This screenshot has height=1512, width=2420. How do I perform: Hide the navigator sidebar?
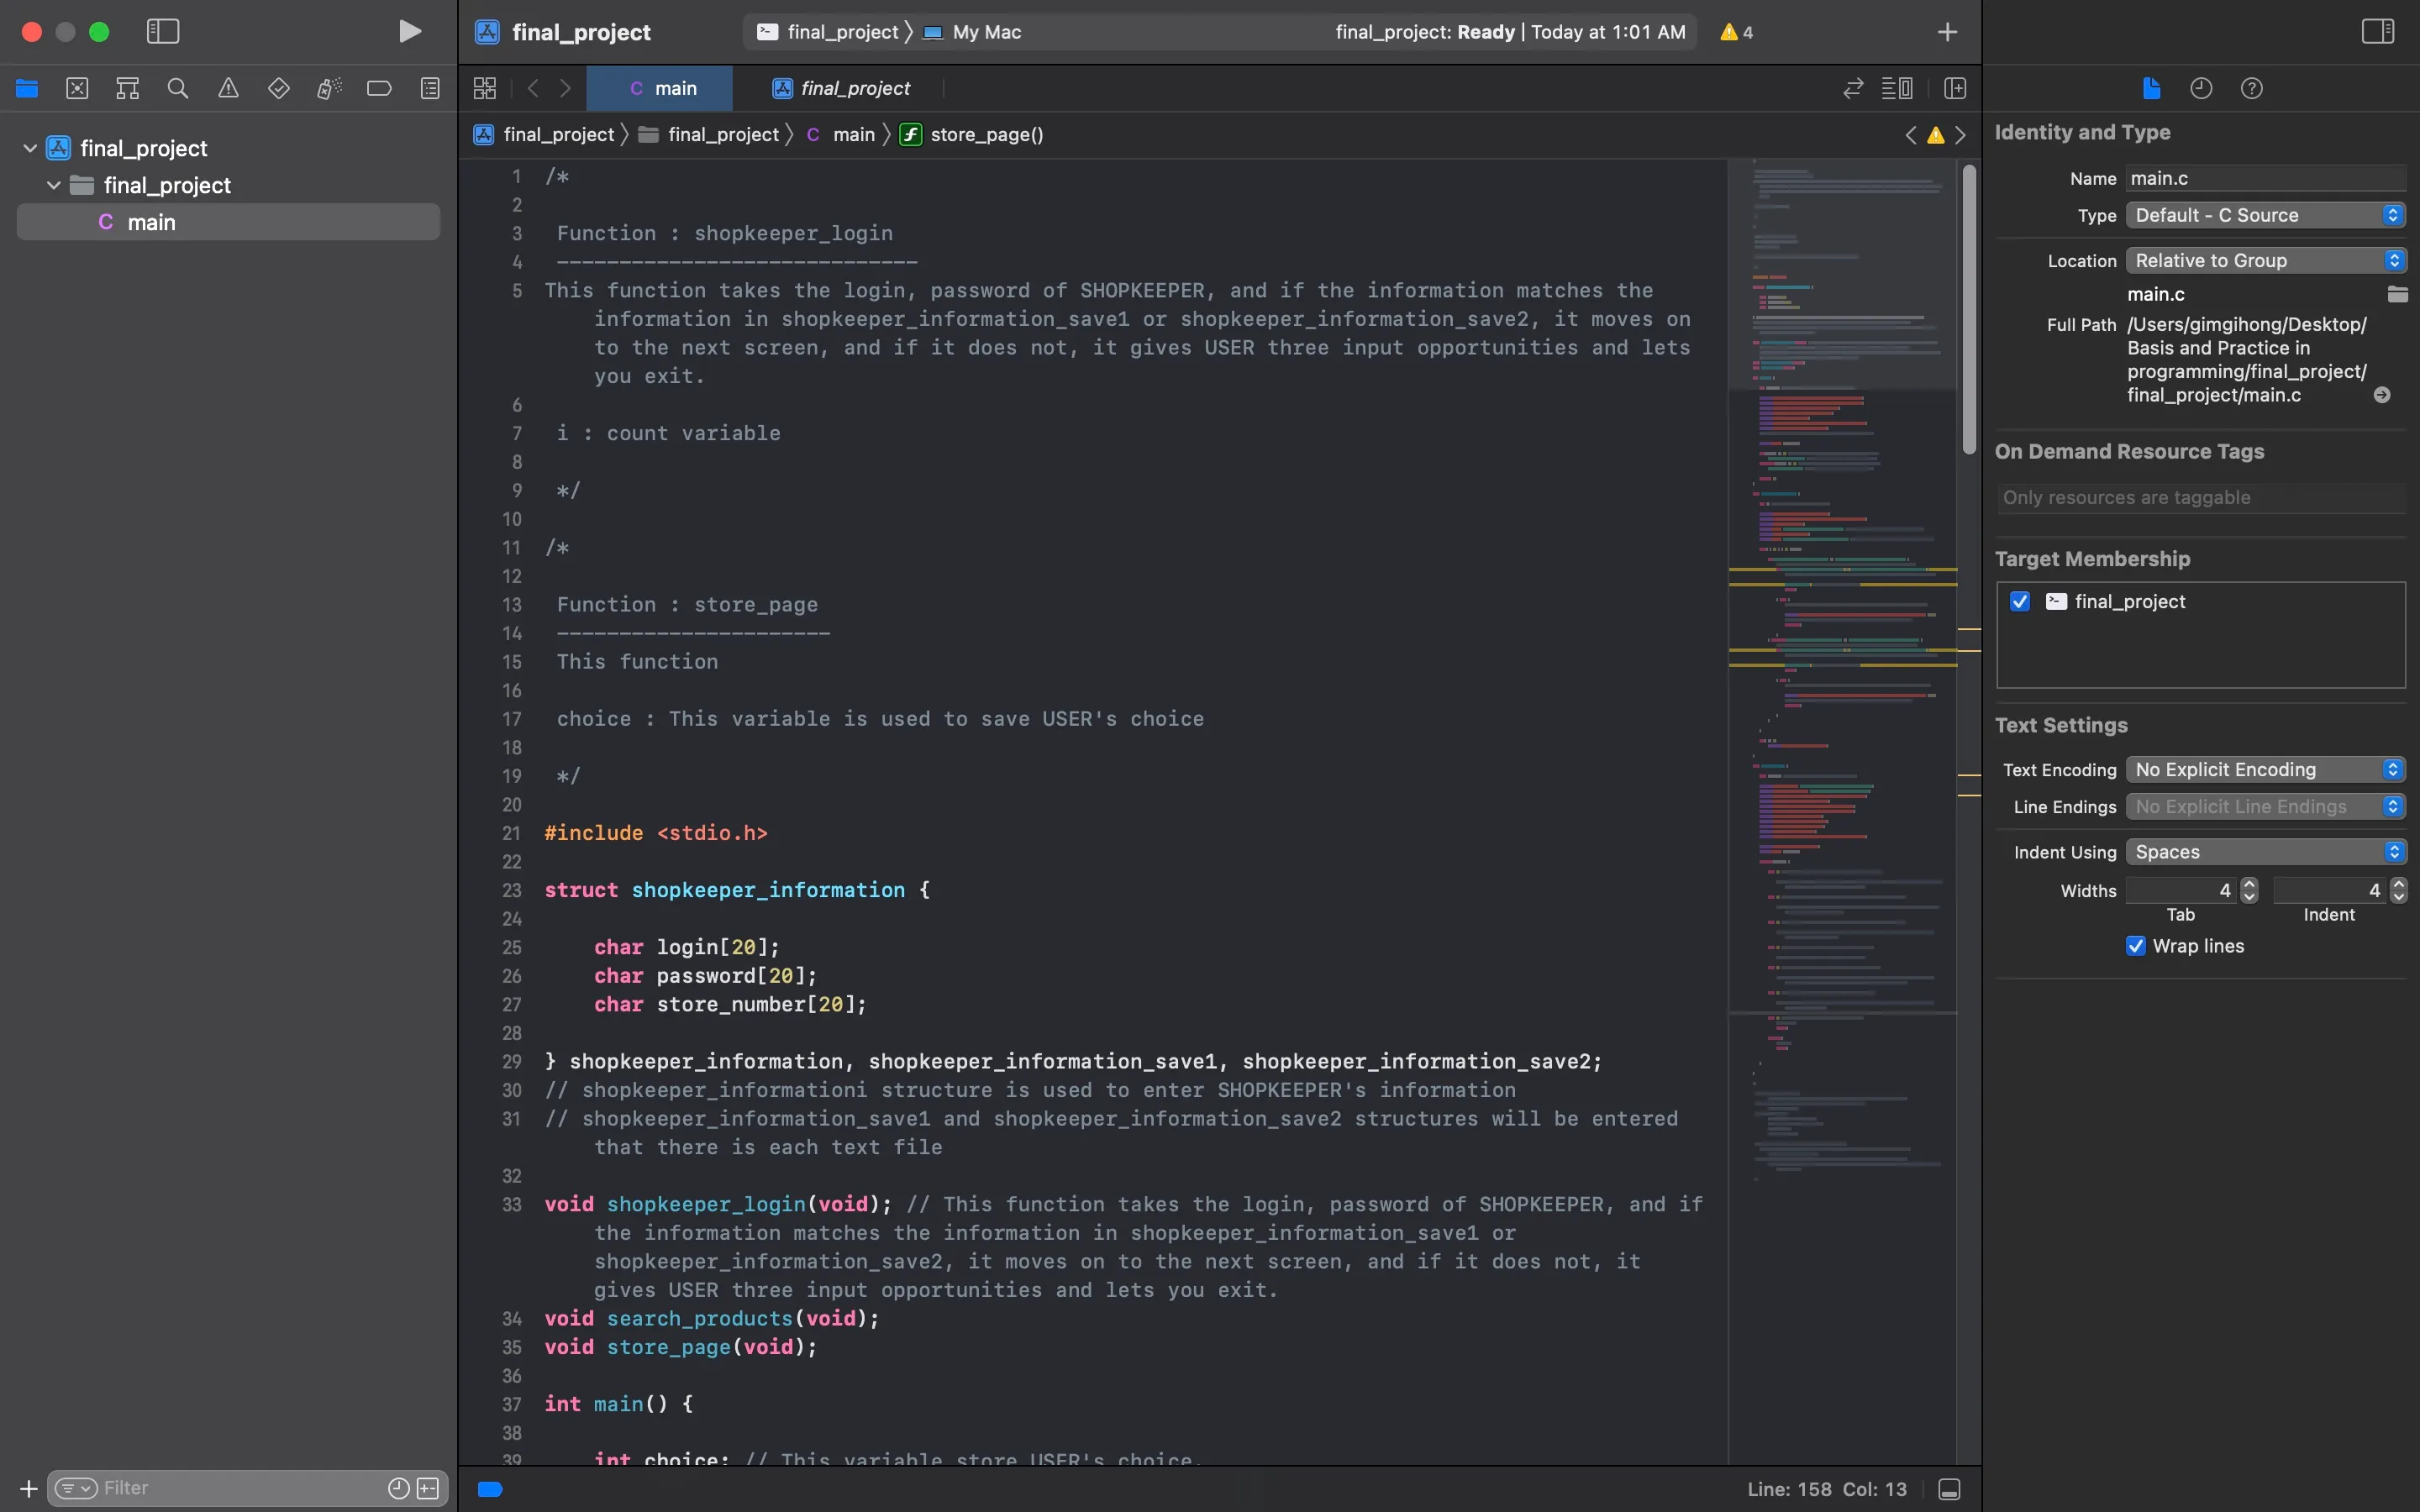pos(163,32)
